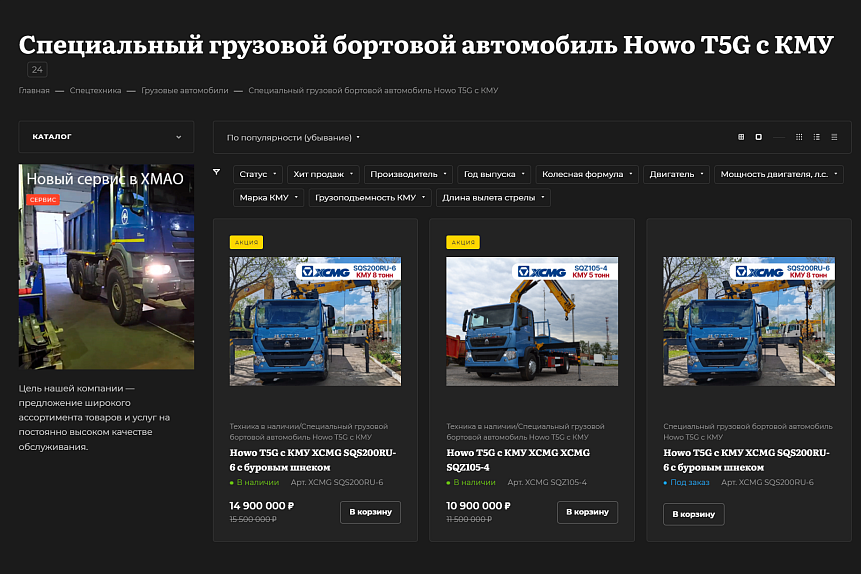
Task: Click the red Сервис badge on banner
Action: click(43, 200)
